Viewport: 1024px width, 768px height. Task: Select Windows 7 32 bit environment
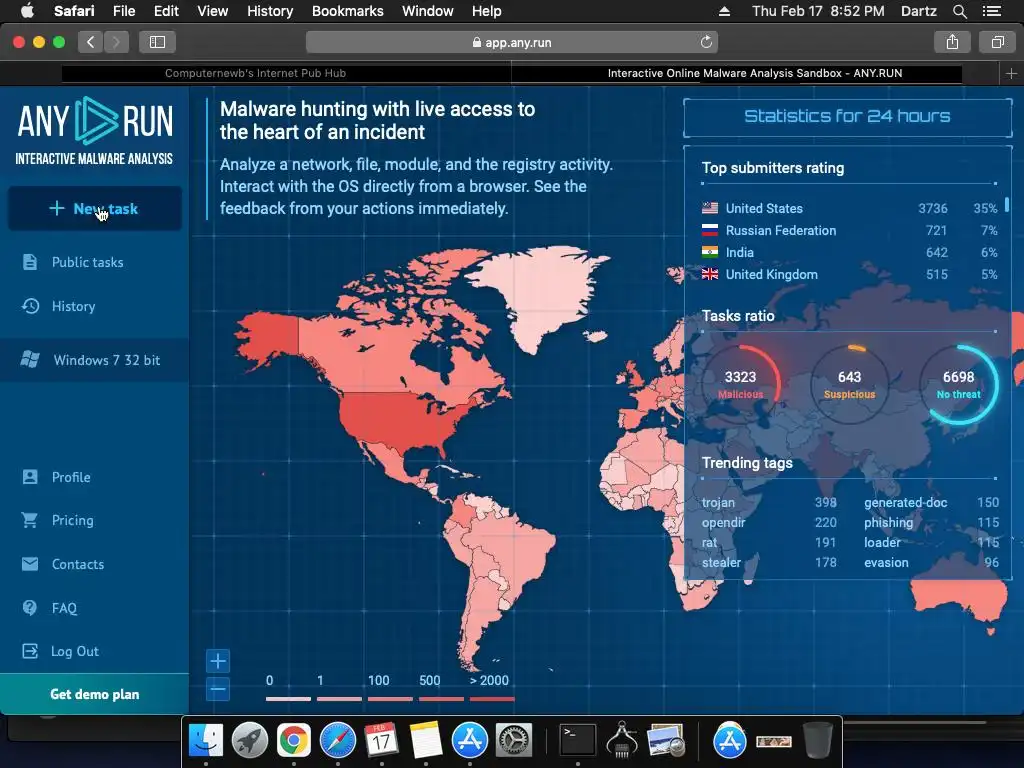pyautogui.click(x=95, y=360)
